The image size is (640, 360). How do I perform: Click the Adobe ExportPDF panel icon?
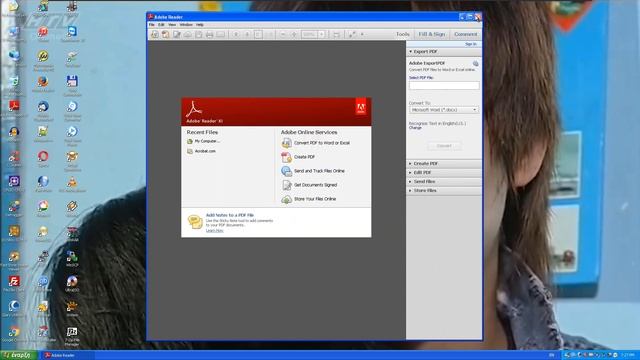[x=476, y=63]
